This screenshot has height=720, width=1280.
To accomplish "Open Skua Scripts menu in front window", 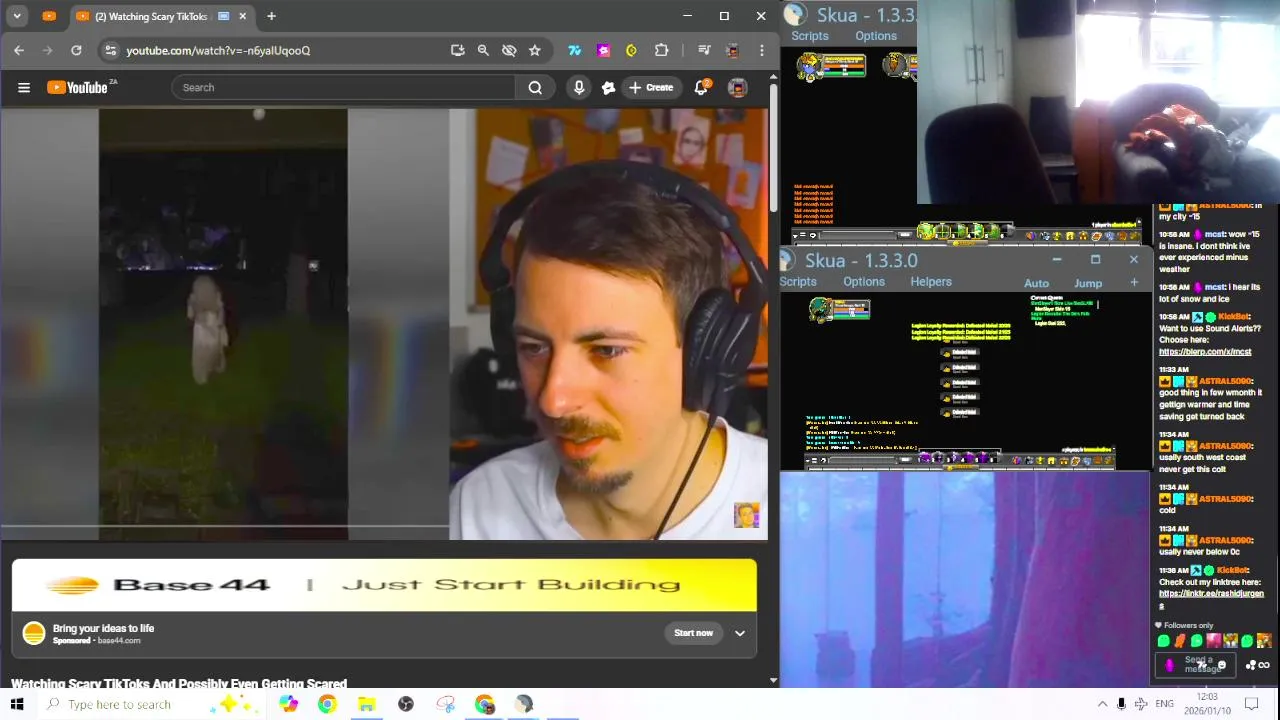I will point(797,282).
